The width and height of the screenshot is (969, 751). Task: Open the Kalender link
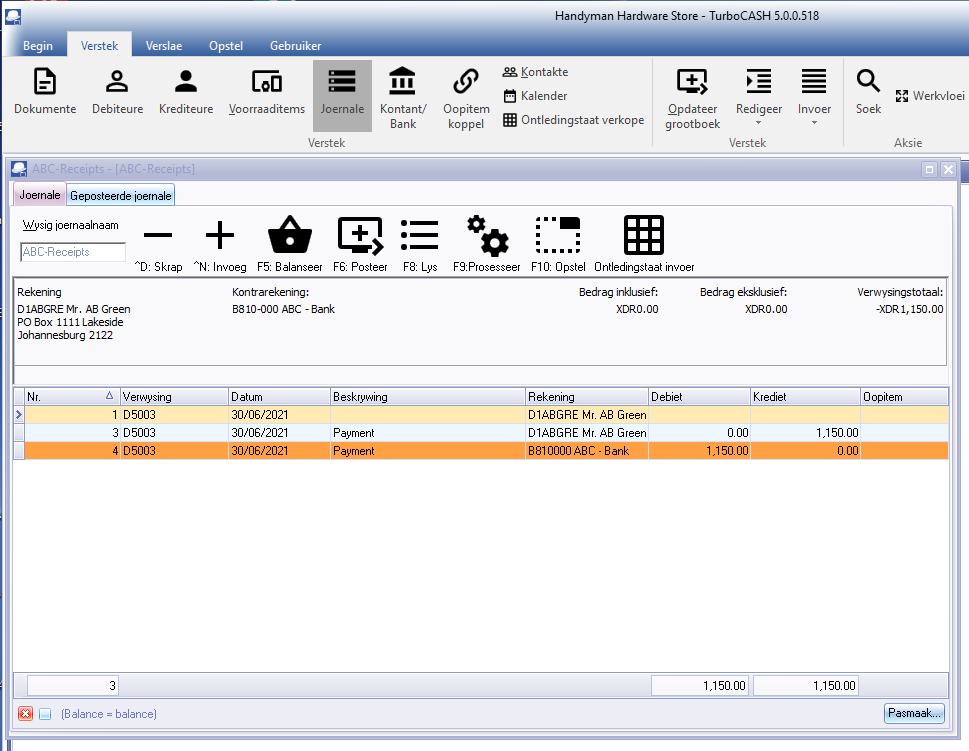543,96
